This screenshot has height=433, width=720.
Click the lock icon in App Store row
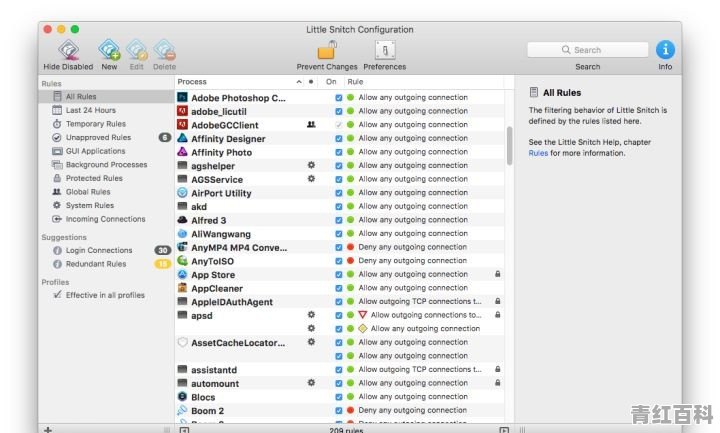pos(498,274)
